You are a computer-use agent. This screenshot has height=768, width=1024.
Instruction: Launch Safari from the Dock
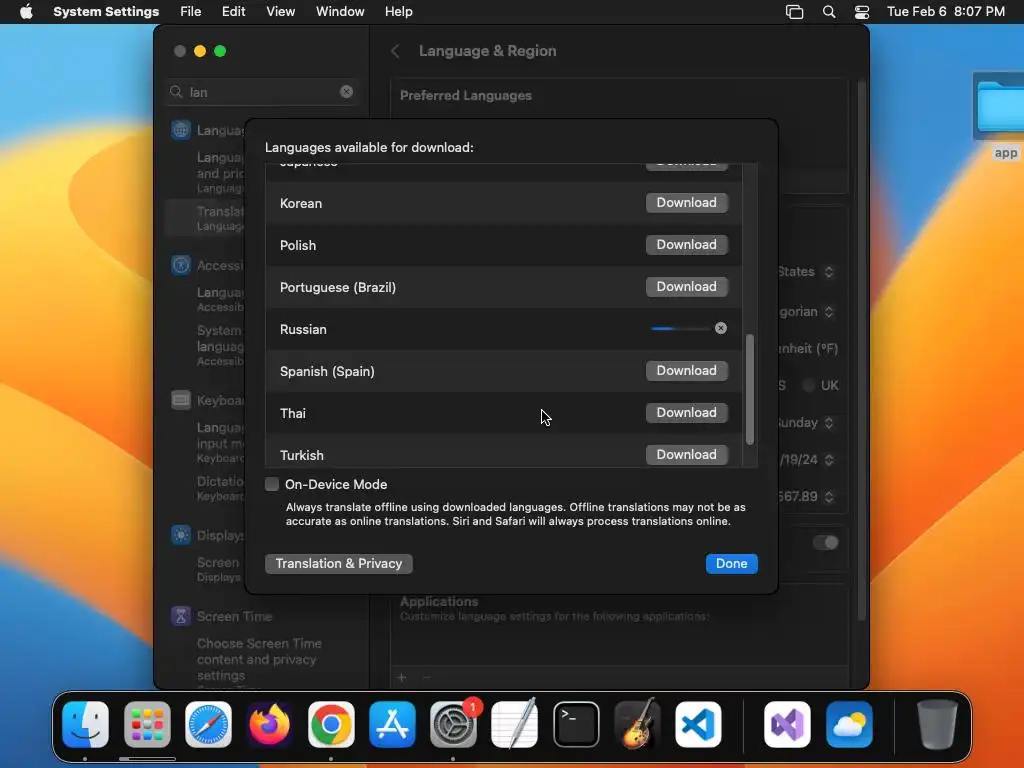point(208,724)
